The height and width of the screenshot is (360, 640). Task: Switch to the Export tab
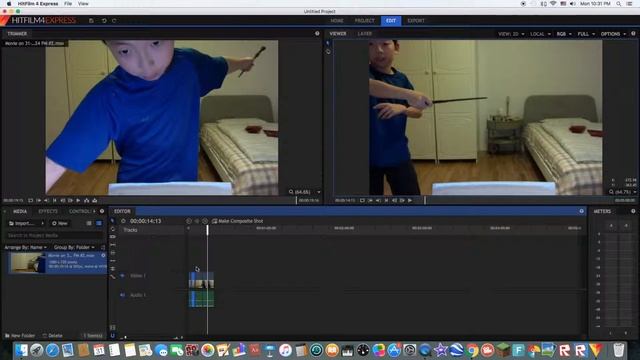pos(416,20)
